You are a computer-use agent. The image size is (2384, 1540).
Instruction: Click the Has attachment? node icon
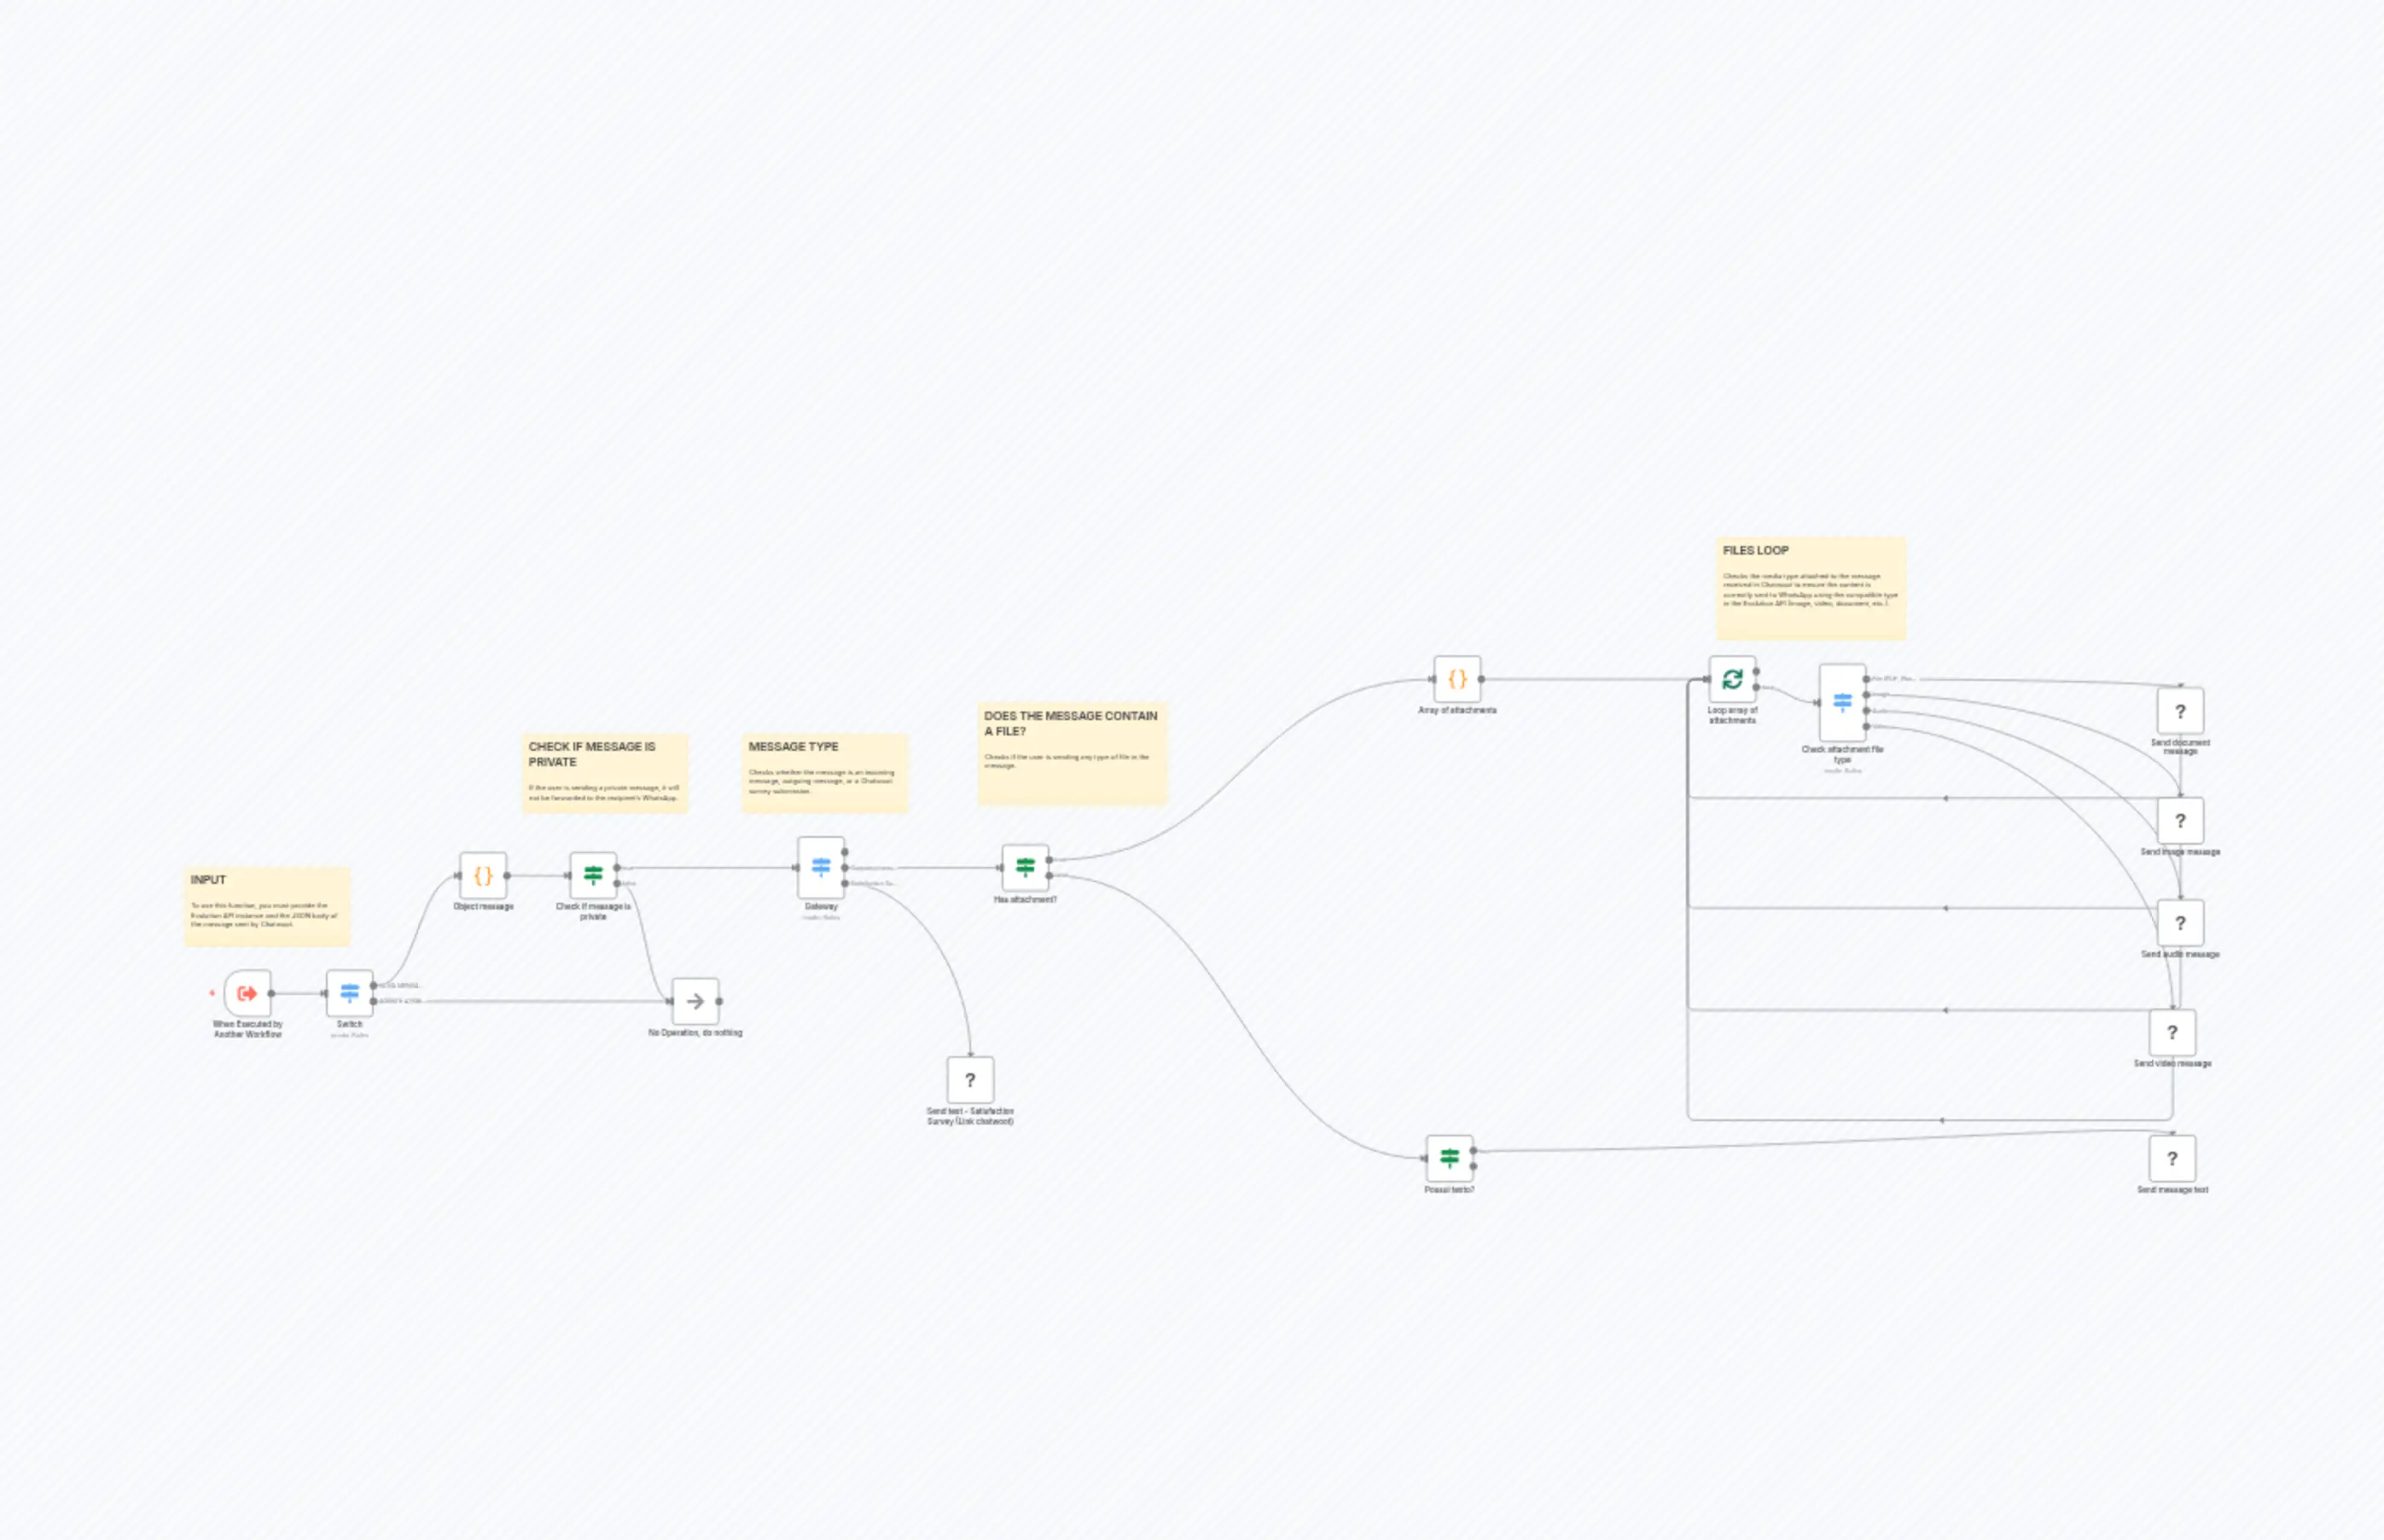pos(1027,868)
